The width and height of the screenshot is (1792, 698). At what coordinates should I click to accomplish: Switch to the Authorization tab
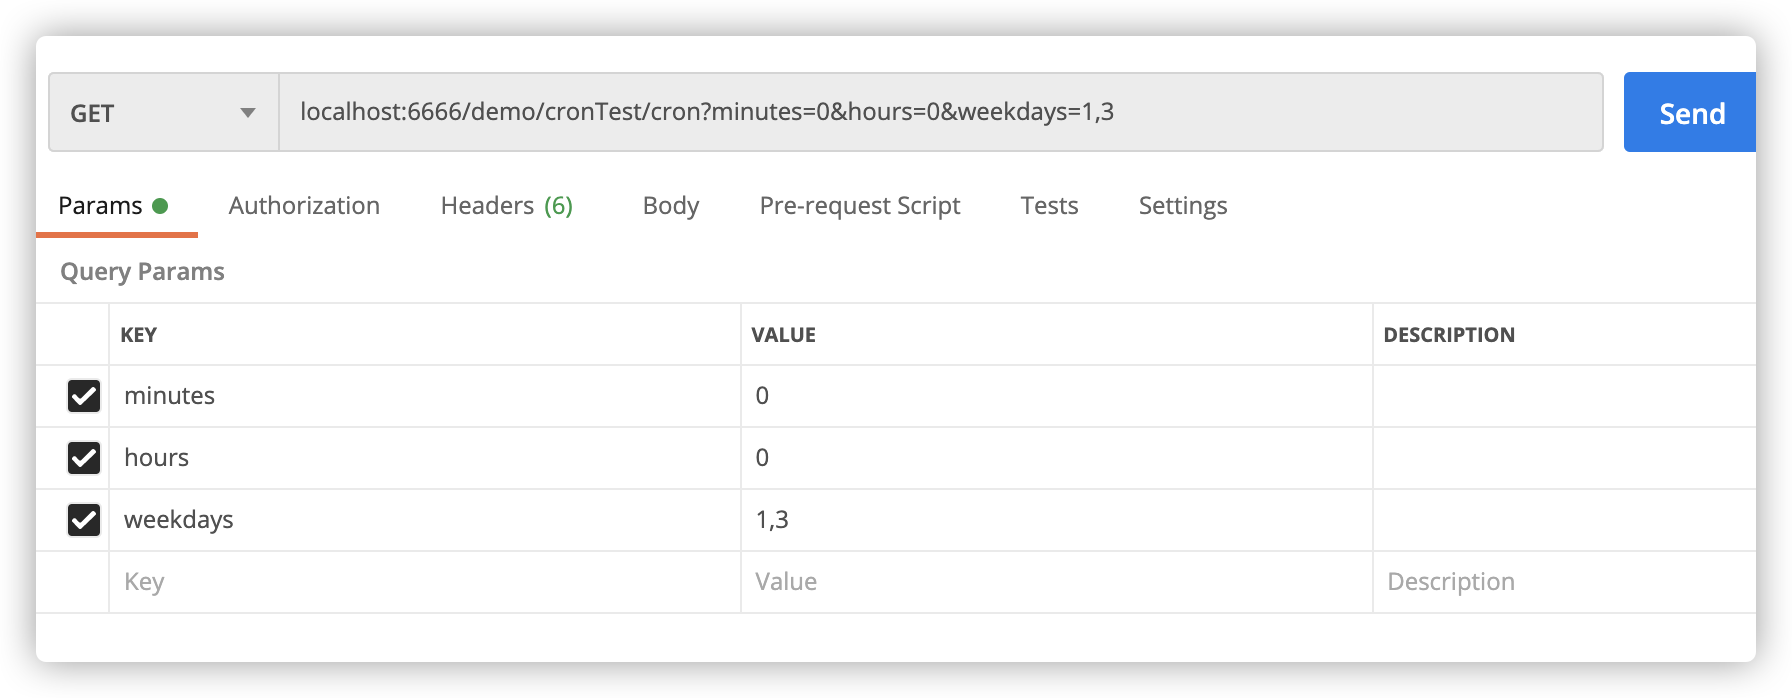point(304,205)
